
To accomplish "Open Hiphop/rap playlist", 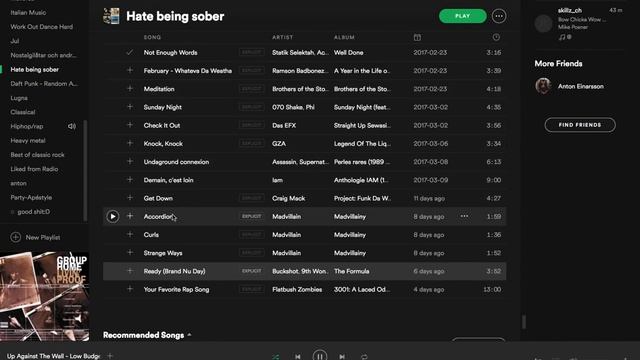I will pyautogui.click(x=27, y=127).
